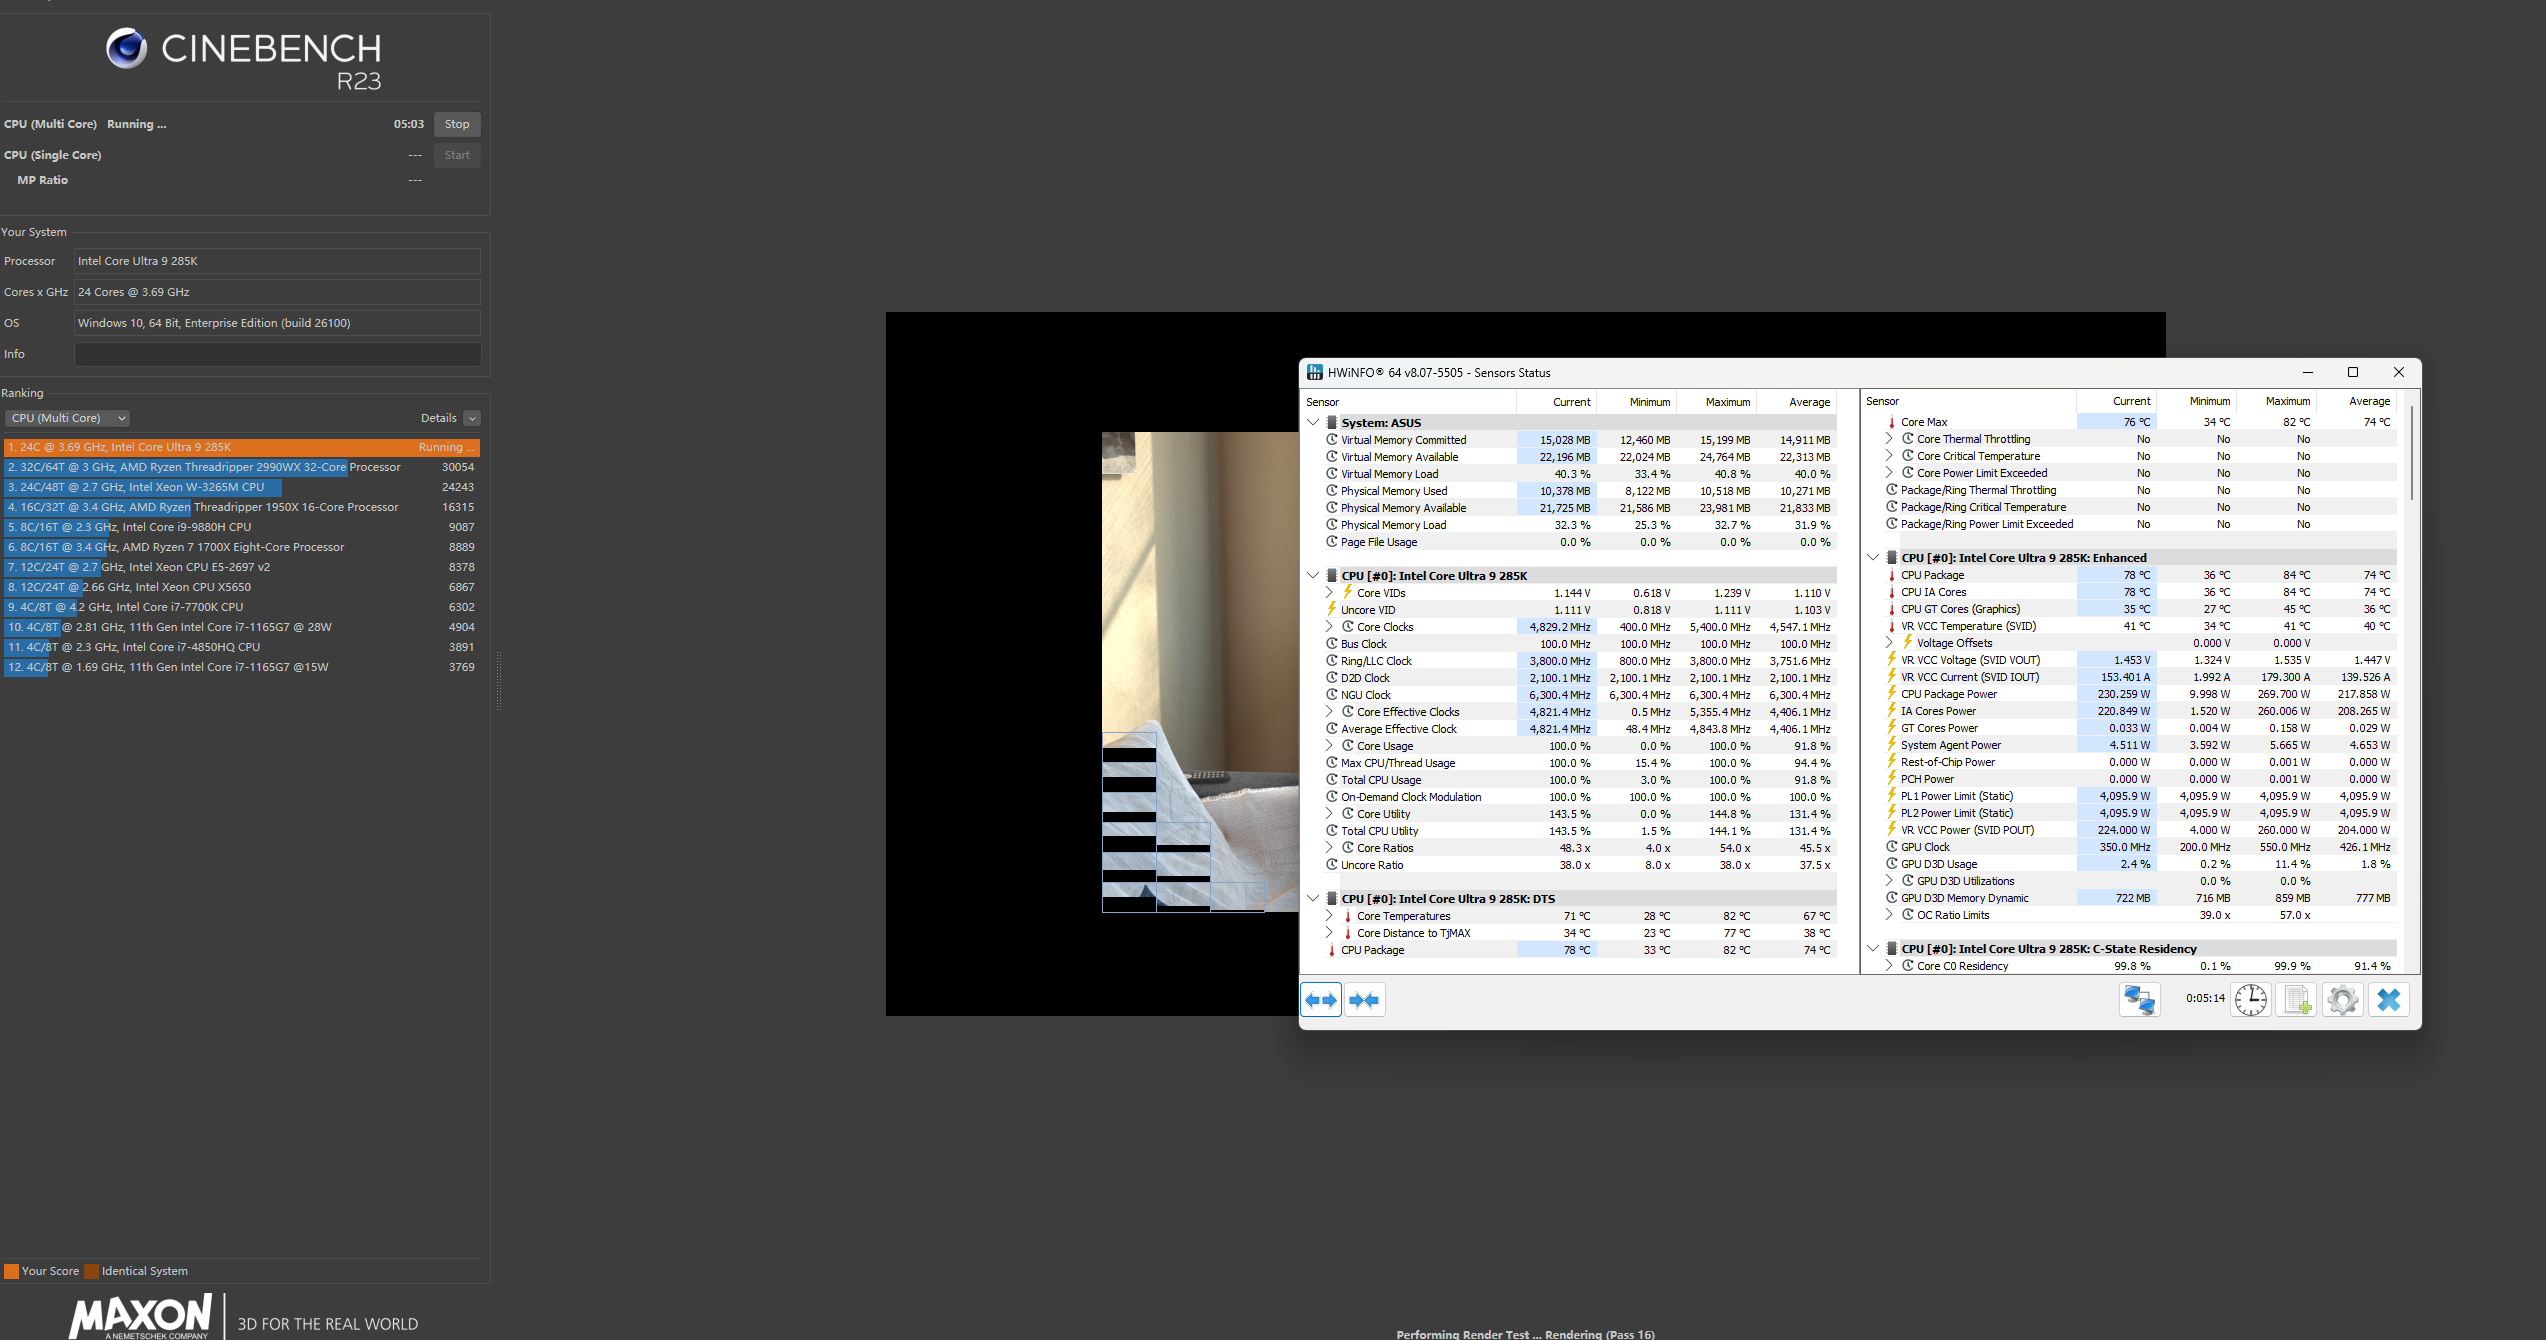Click the Info text field
Viewport: 2546px width, 1340px height.
pyautogui.click(x=277, y=354)
